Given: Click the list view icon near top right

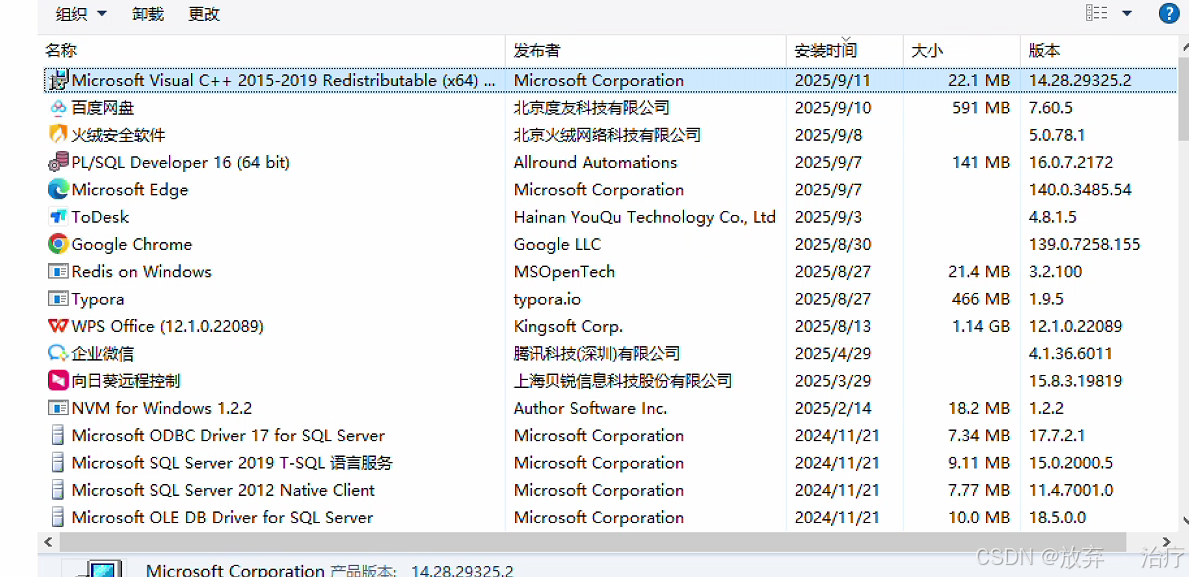Looking at the screenshot, I should pos(1096,13).
